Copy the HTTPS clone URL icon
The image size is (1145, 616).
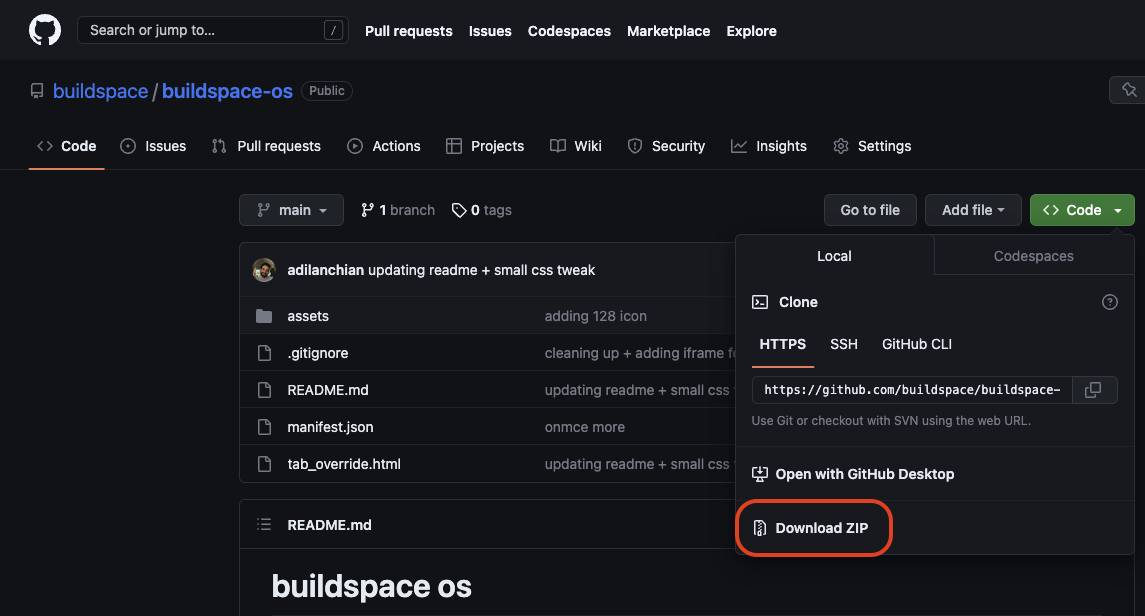click(x=1093, y=390)
